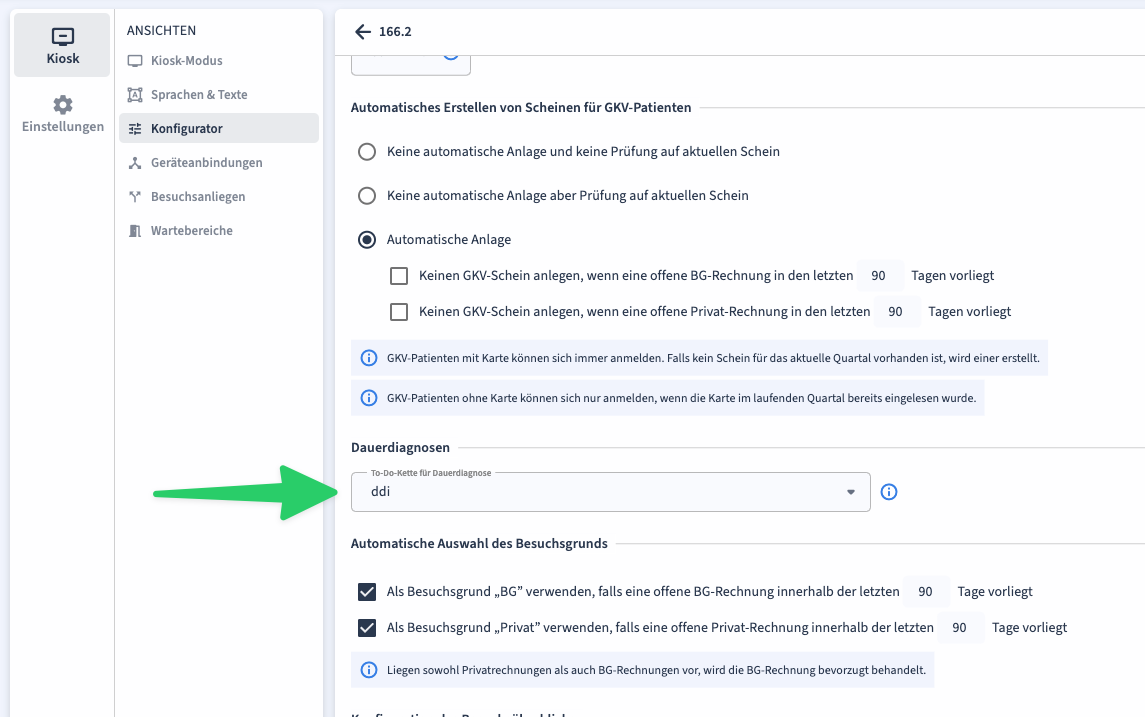1145x717 pixels.
Task: Click the 90 days field for „Privat" Besuchsgrund
Action: coord(959,628)
